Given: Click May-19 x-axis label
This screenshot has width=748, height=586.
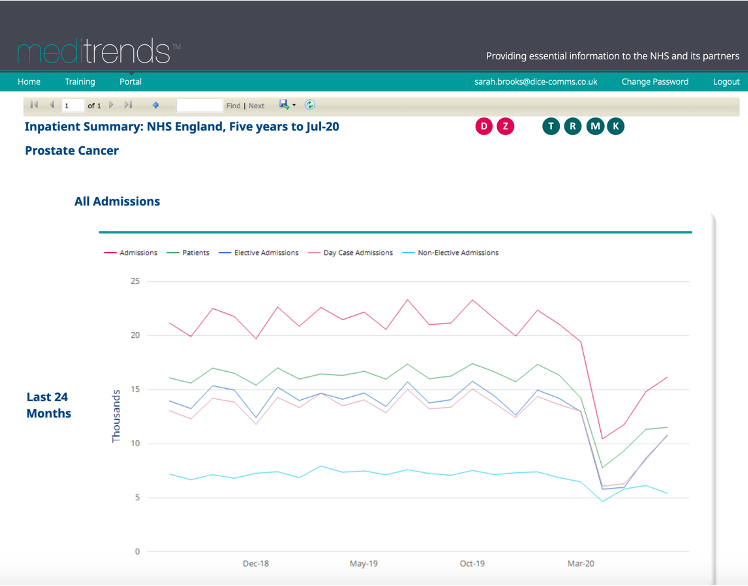Looking at the screenshot, I should [364, 564].
